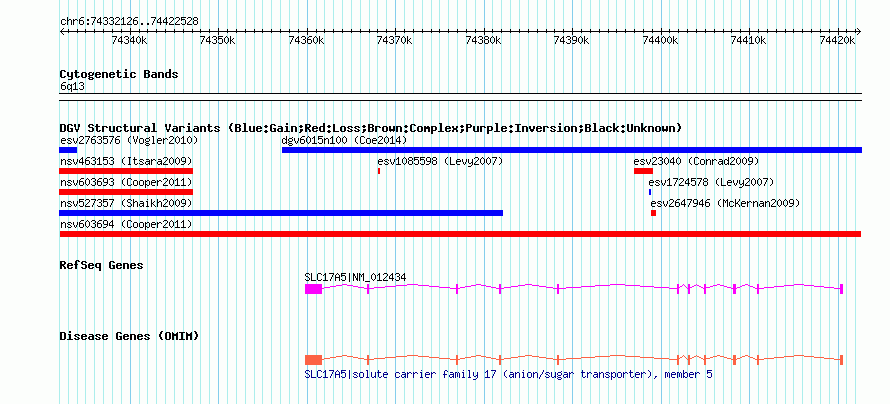Select the red bar under esv23040

click(644, 171)
